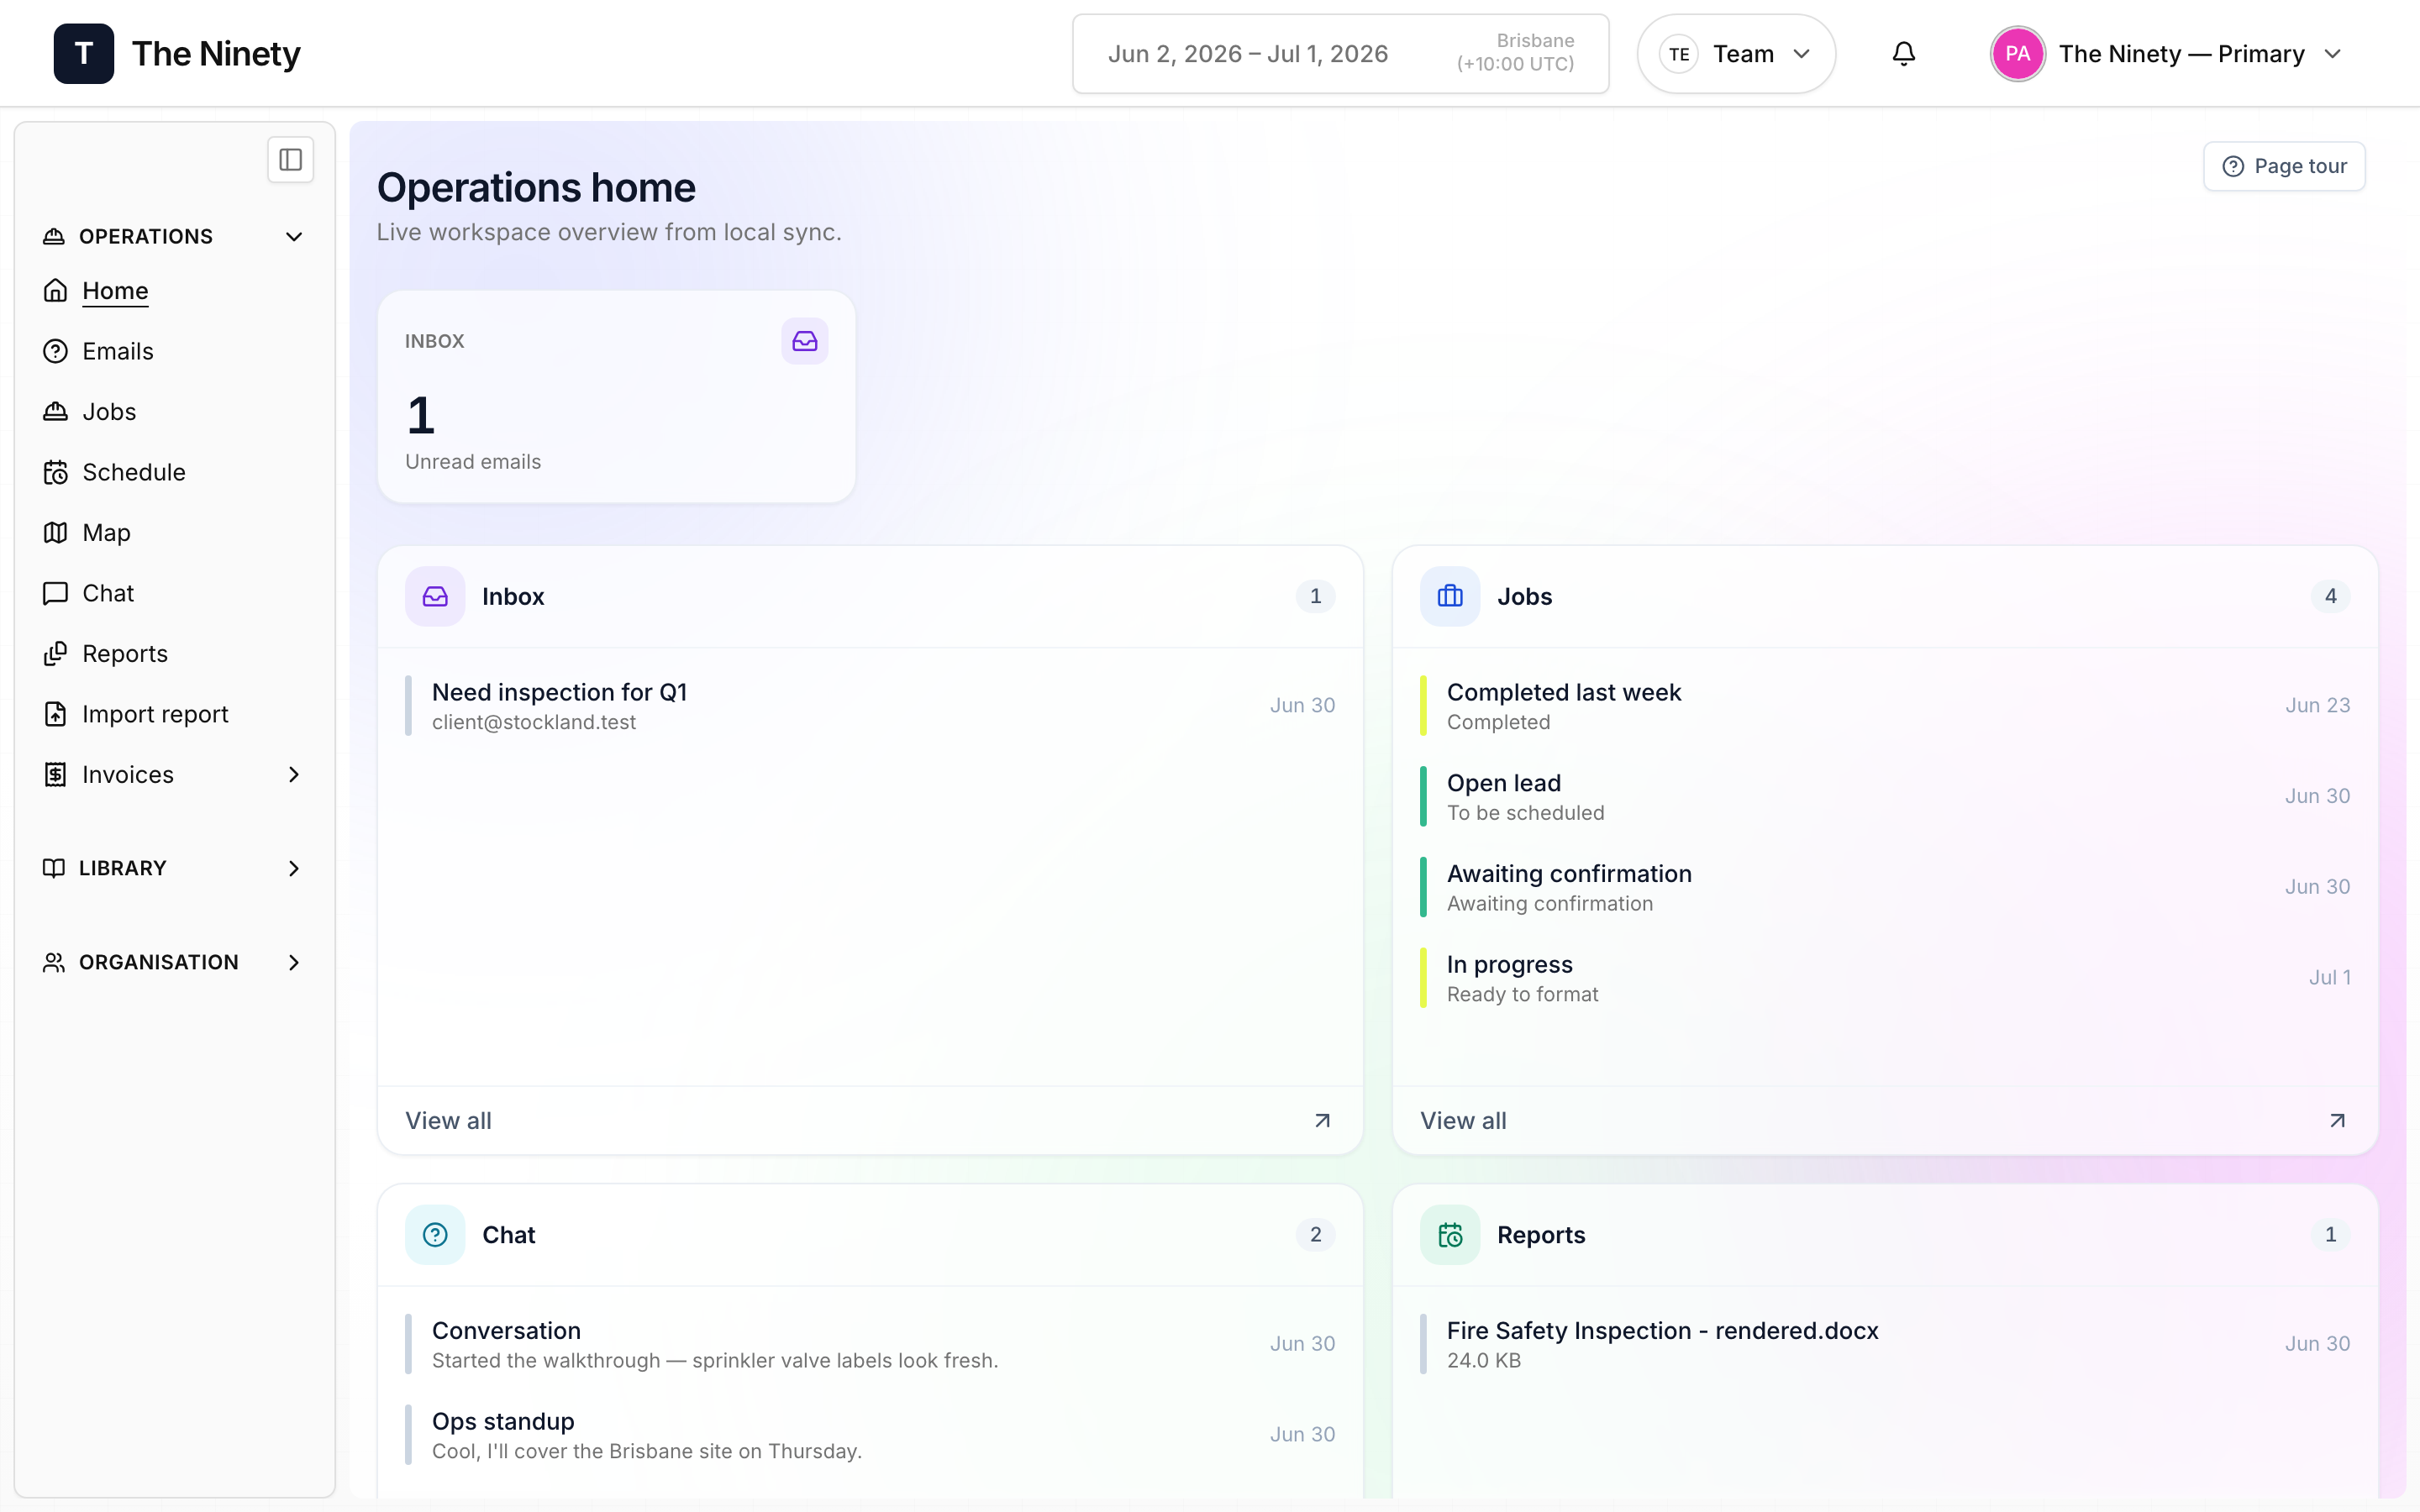Open the Unread emails summary card
This screenshot has height=1512, width=2420.
pyautogui.click(x=616, y=397)
